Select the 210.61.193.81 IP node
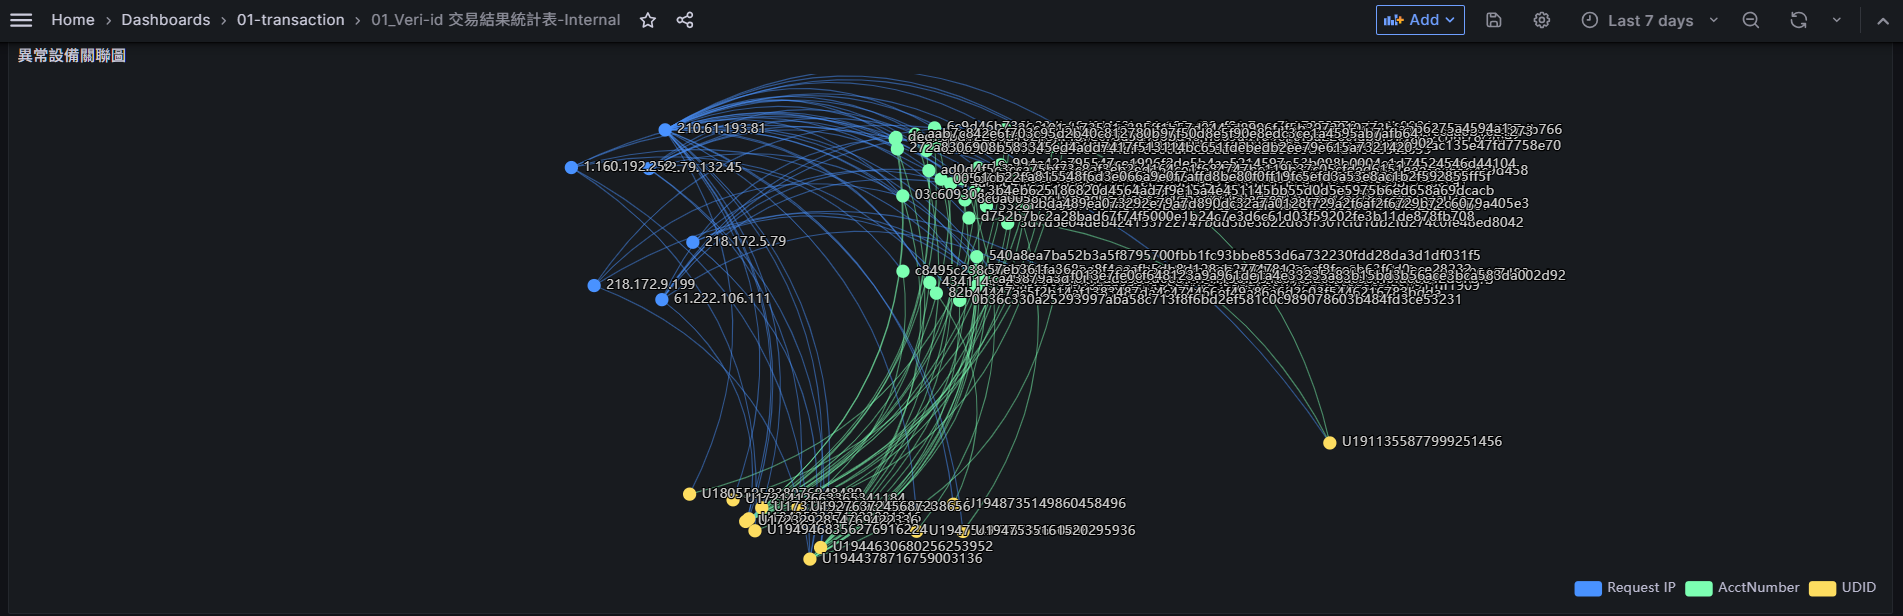 click(665, 130)
